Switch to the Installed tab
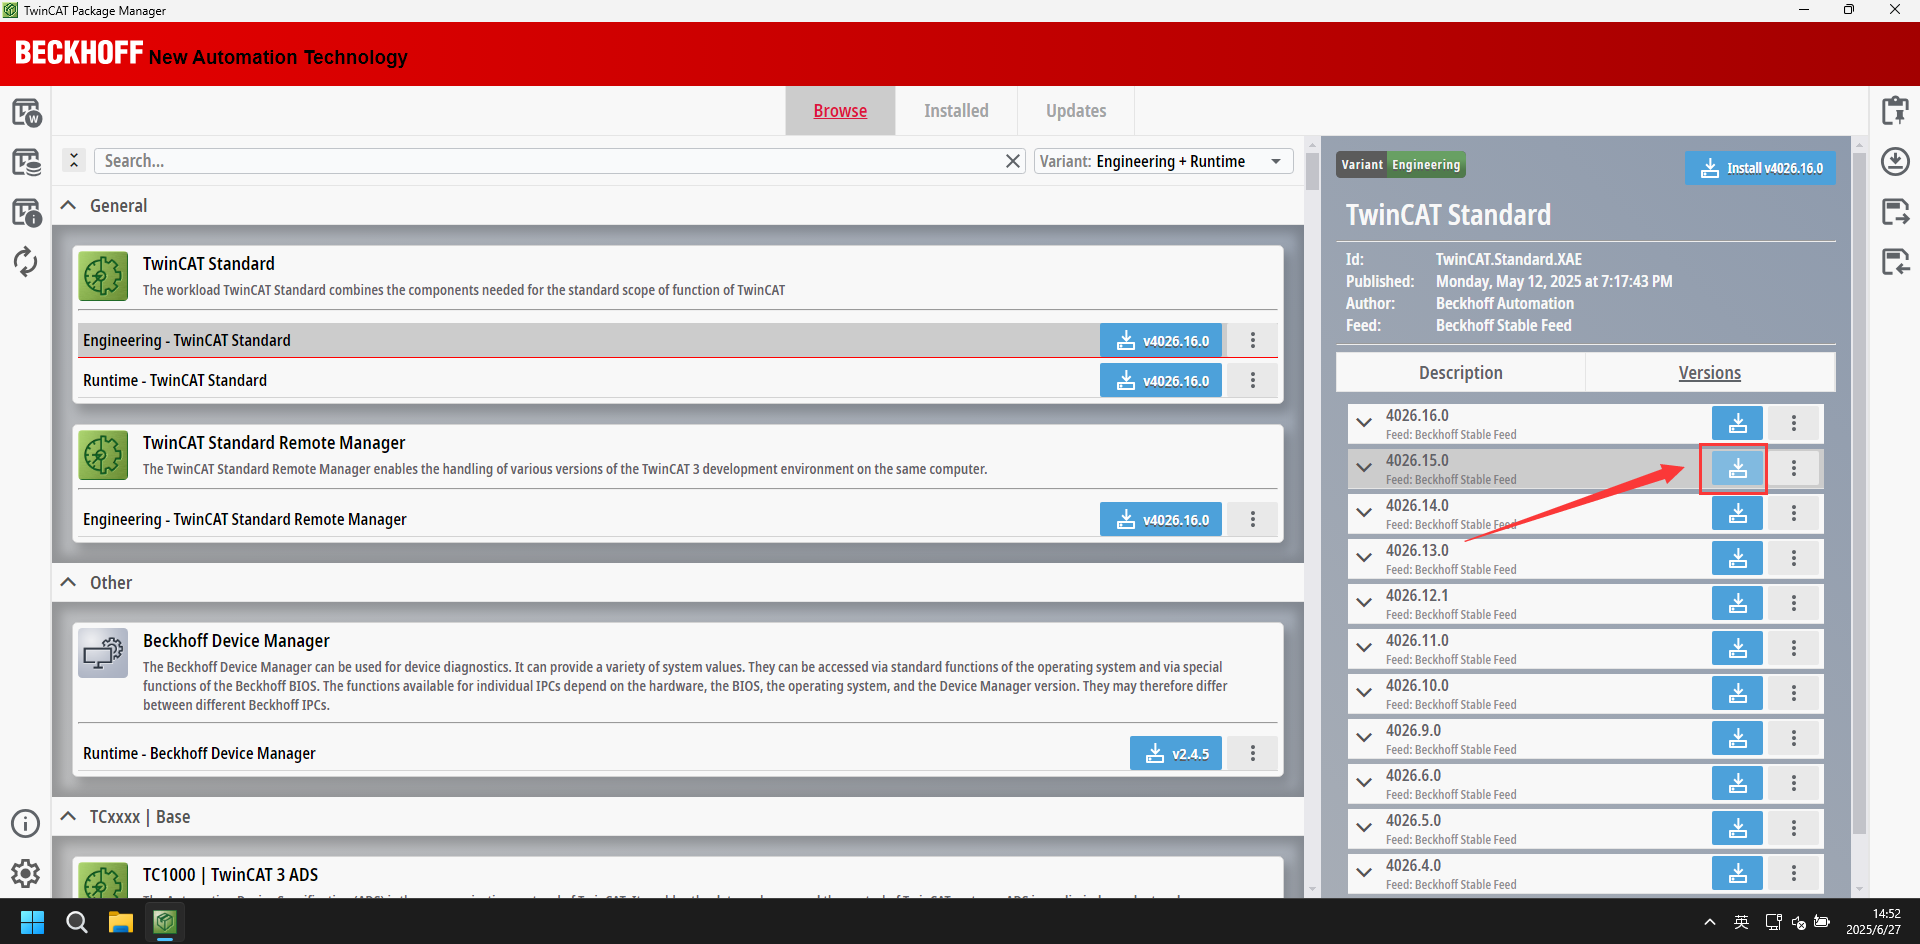 pyautogui.click(x=955, y=111)
